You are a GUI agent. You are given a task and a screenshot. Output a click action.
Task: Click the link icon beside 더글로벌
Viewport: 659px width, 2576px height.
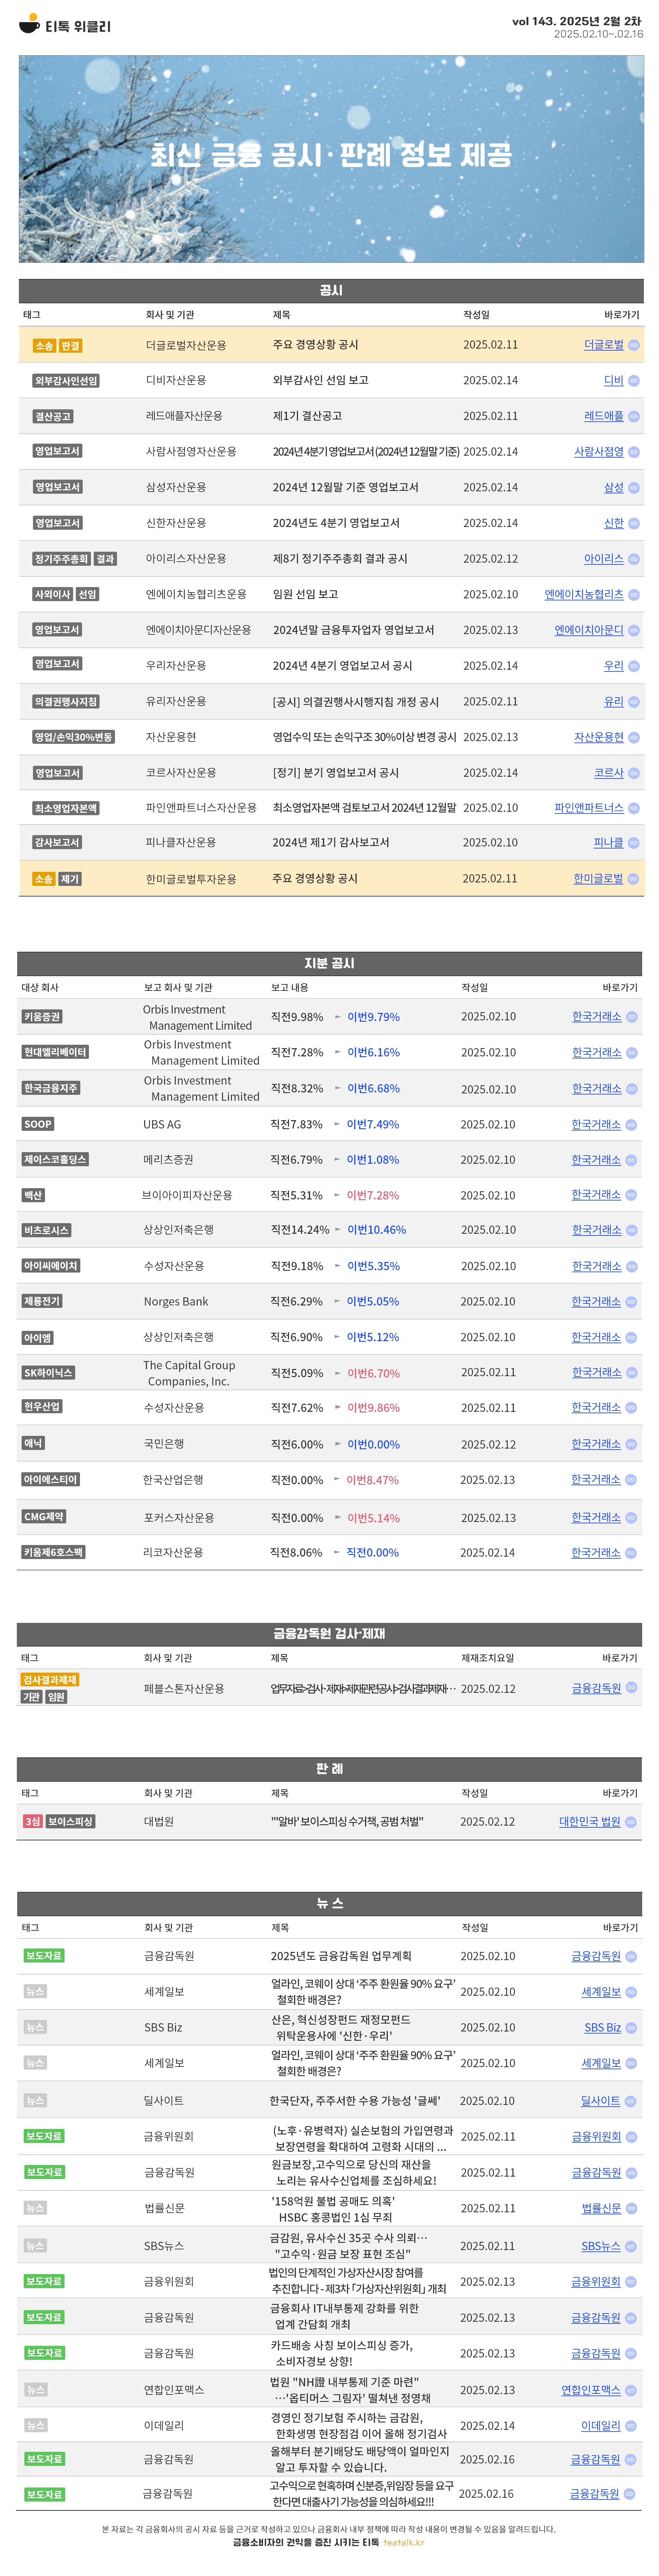(x=634, y=345)
